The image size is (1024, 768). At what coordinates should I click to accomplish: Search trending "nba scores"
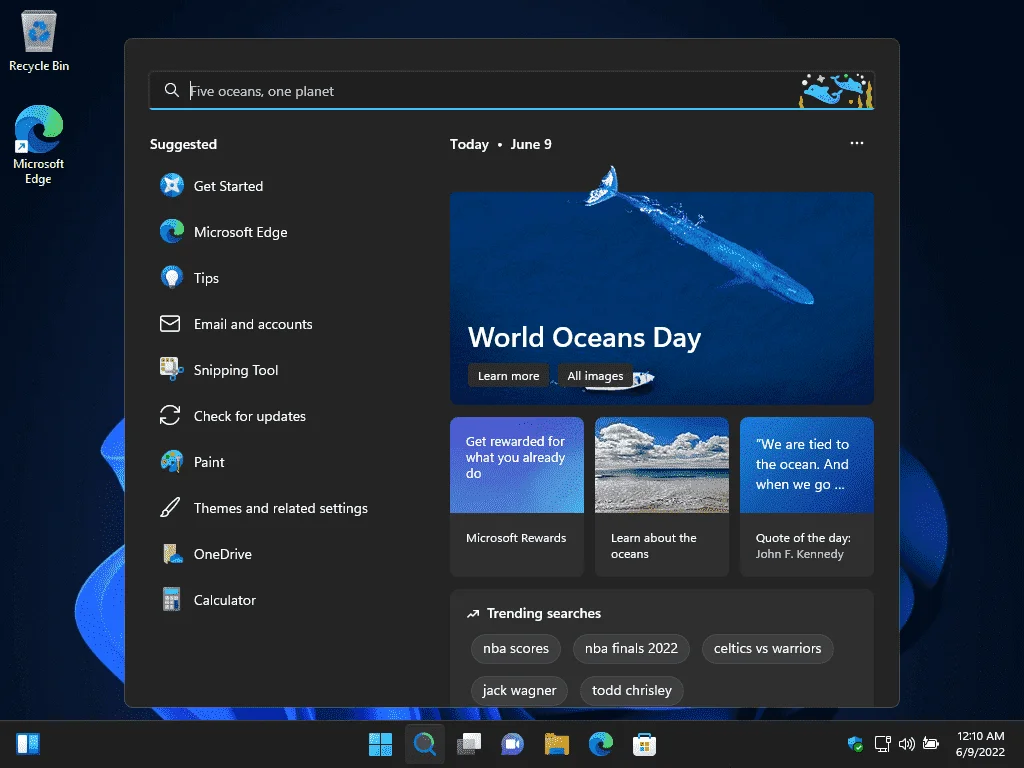coord(516,648)
